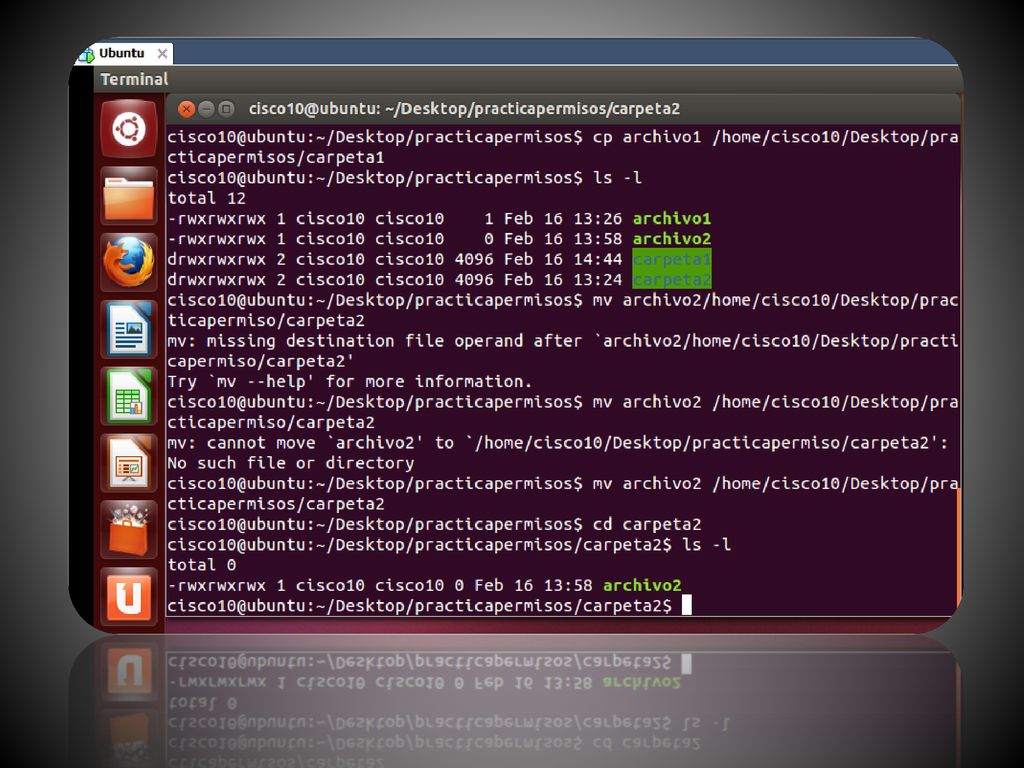Open LibreOffice Impress presentation launcher icon
Image resolution: width=1024 pixels, height=768 pixels.
[x=129, y=462]
